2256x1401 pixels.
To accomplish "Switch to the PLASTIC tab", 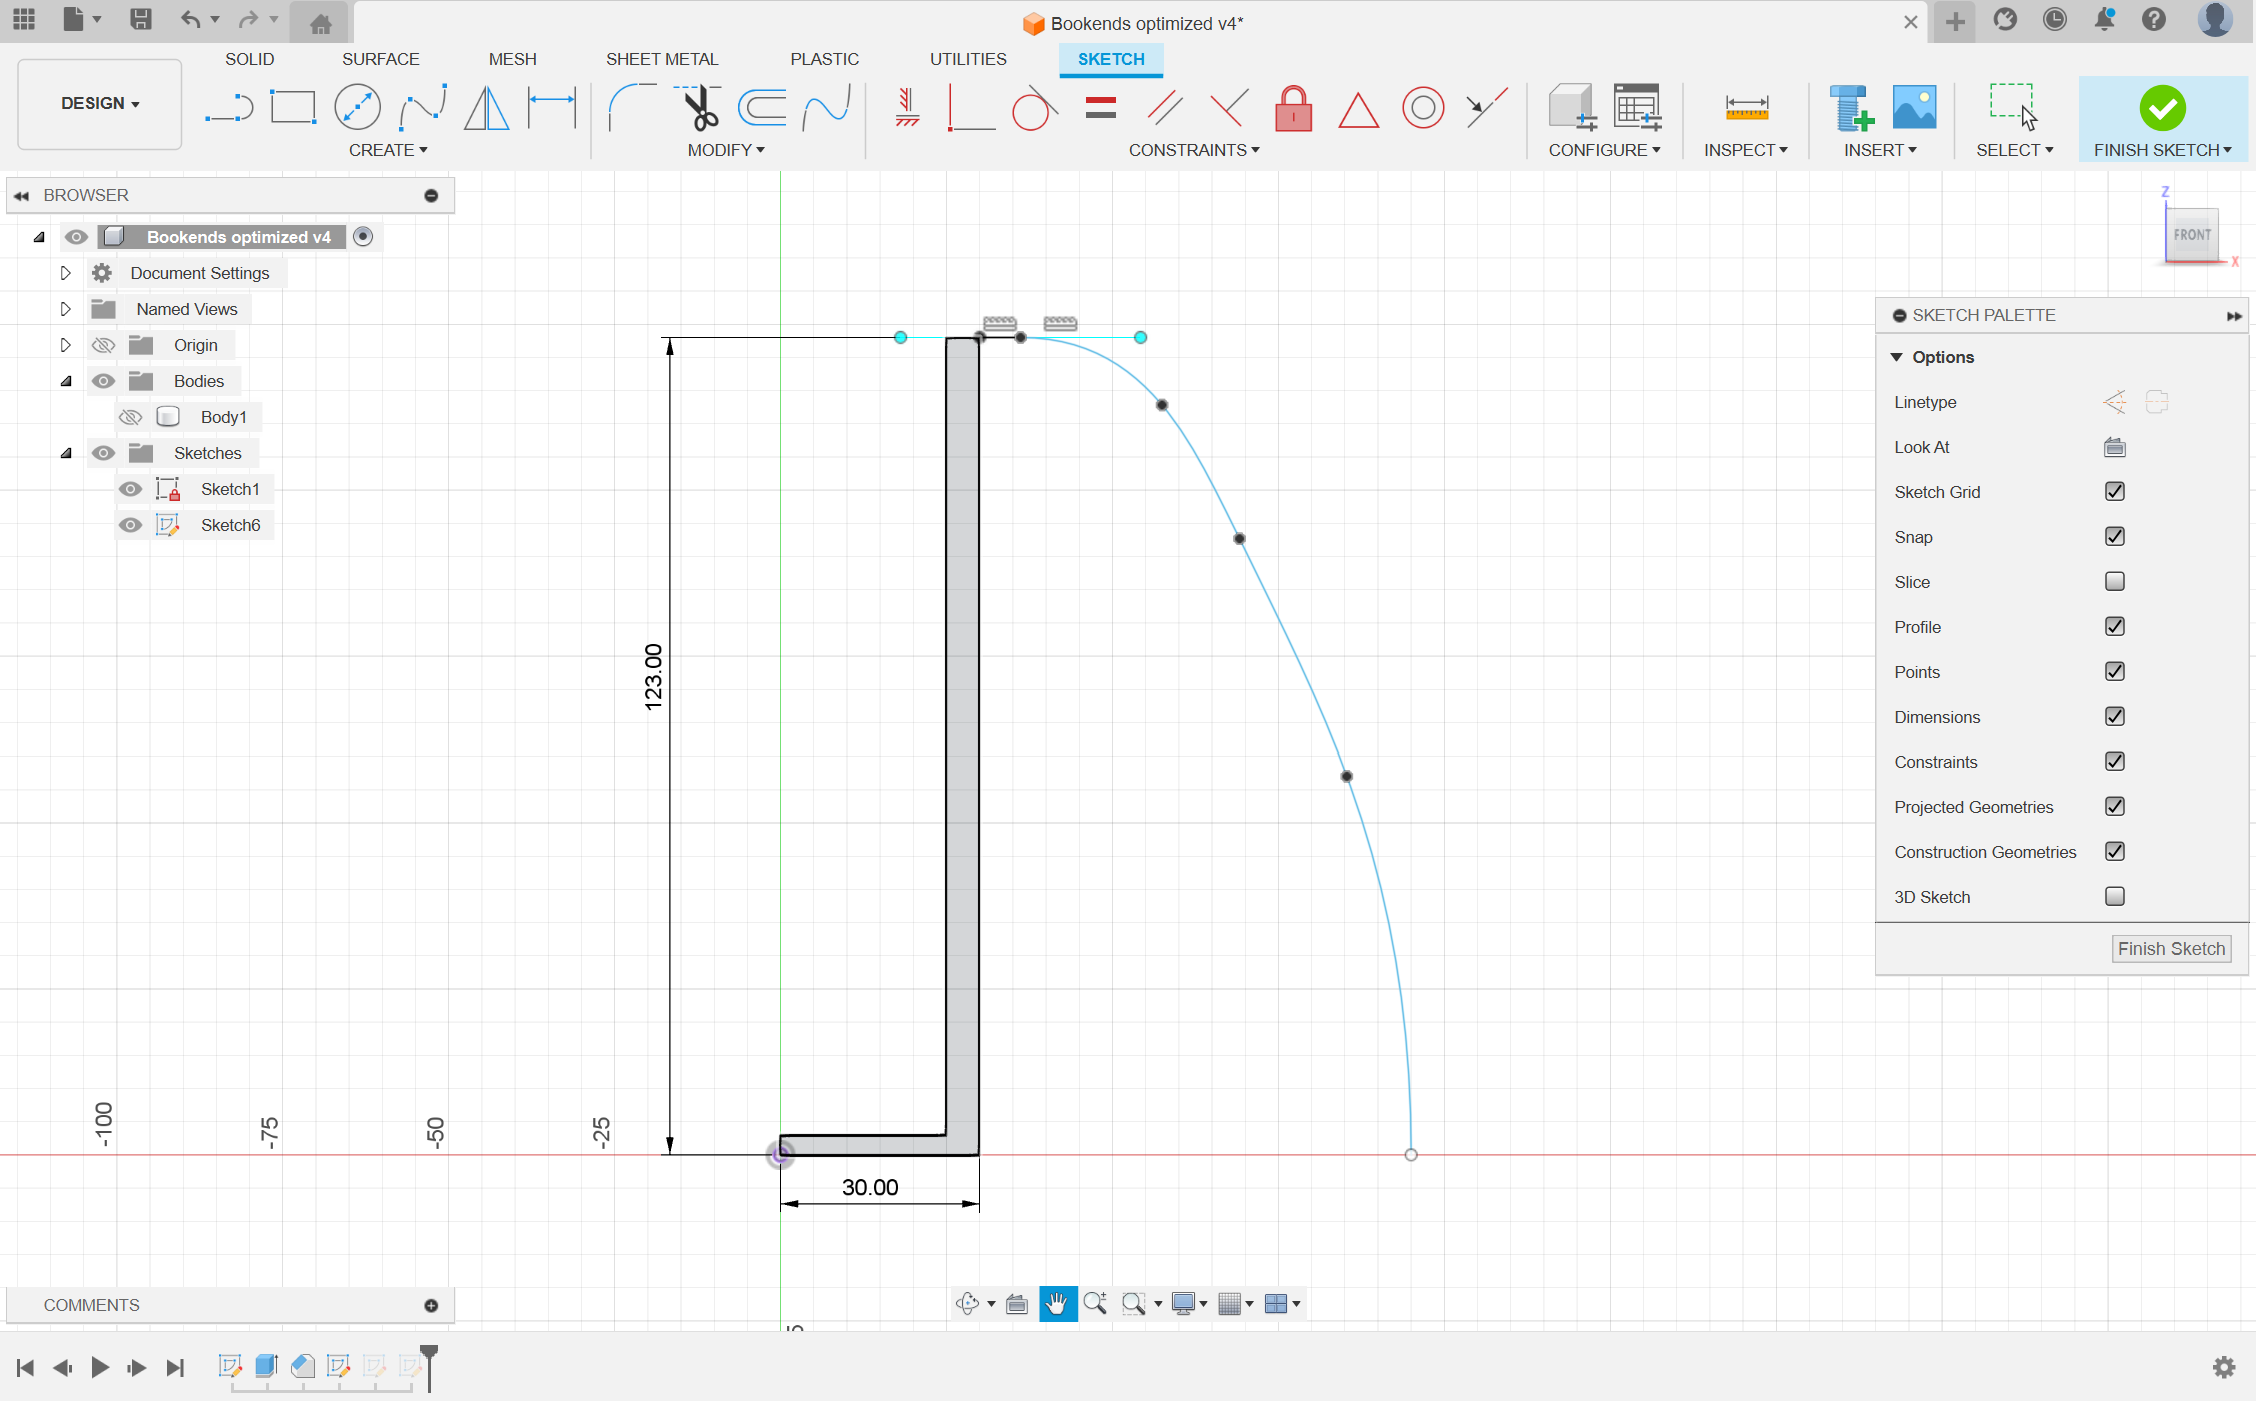I will pos(824,59).
